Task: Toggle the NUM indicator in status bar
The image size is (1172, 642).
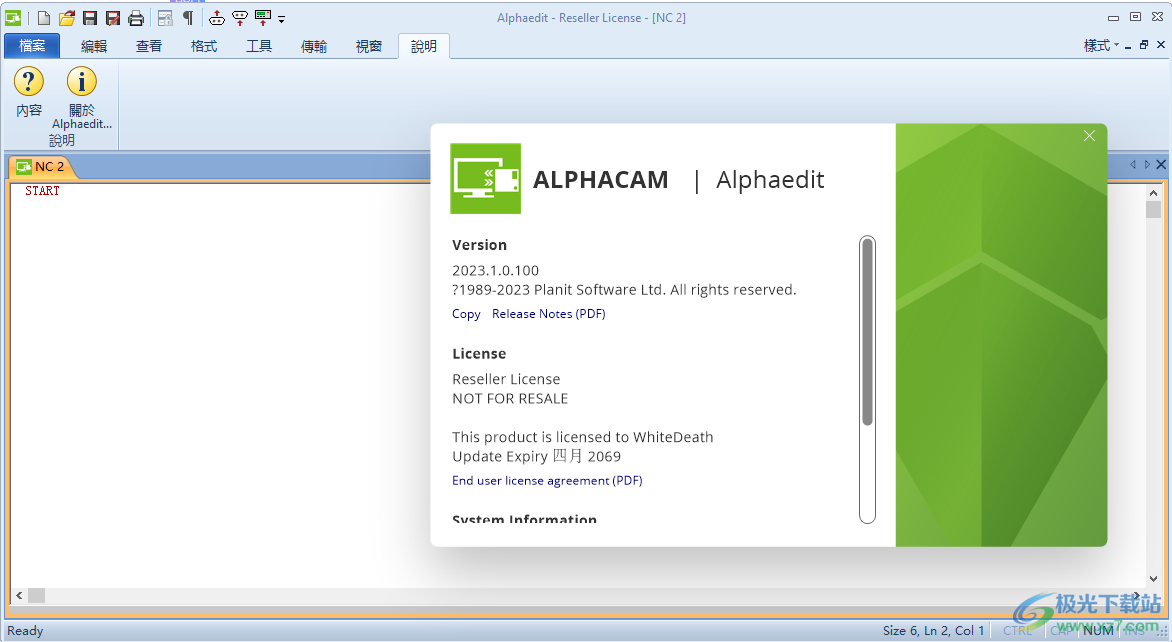Action: coord(1097,630)
